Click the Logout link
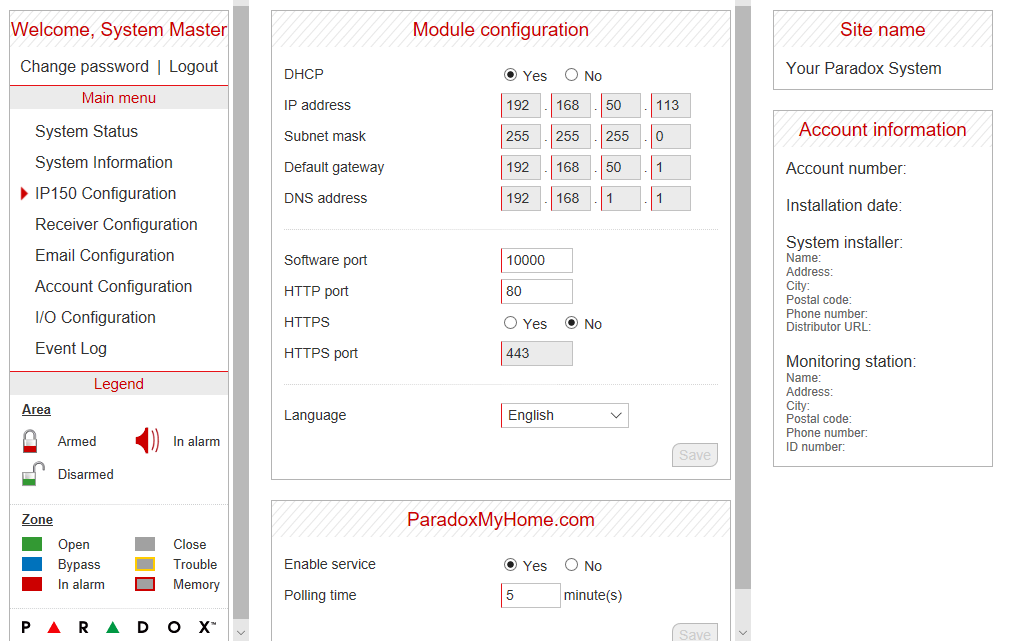Image resolution: width=1013 pixels, height=641 pixels. tap(194, 67)
